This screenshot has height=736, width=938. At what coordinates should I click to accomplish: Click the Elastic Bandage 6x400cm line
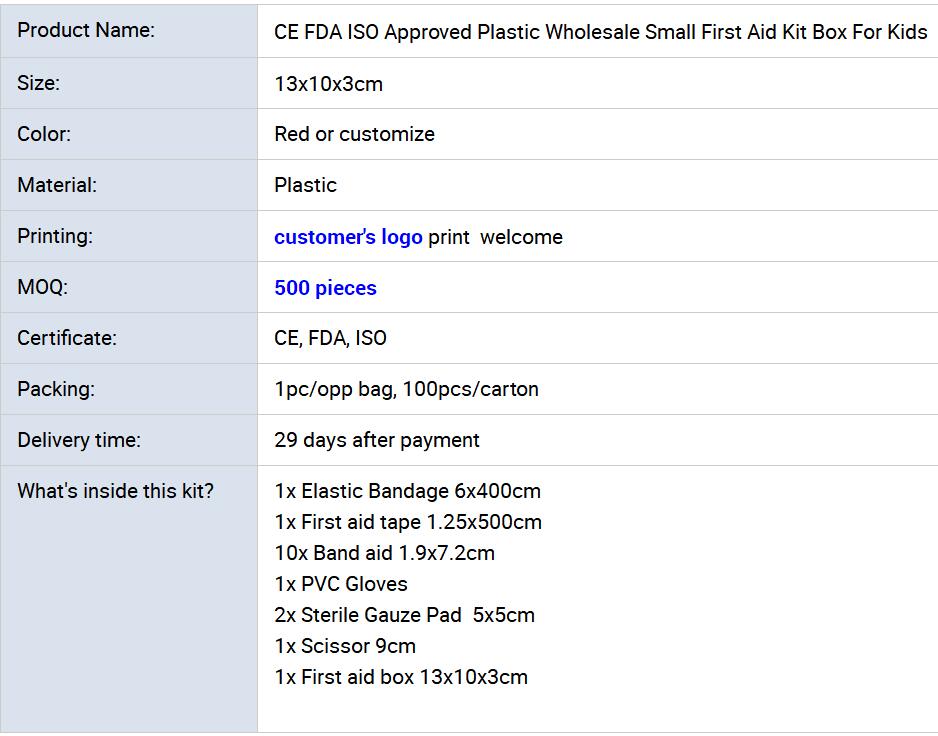[407, 491]
